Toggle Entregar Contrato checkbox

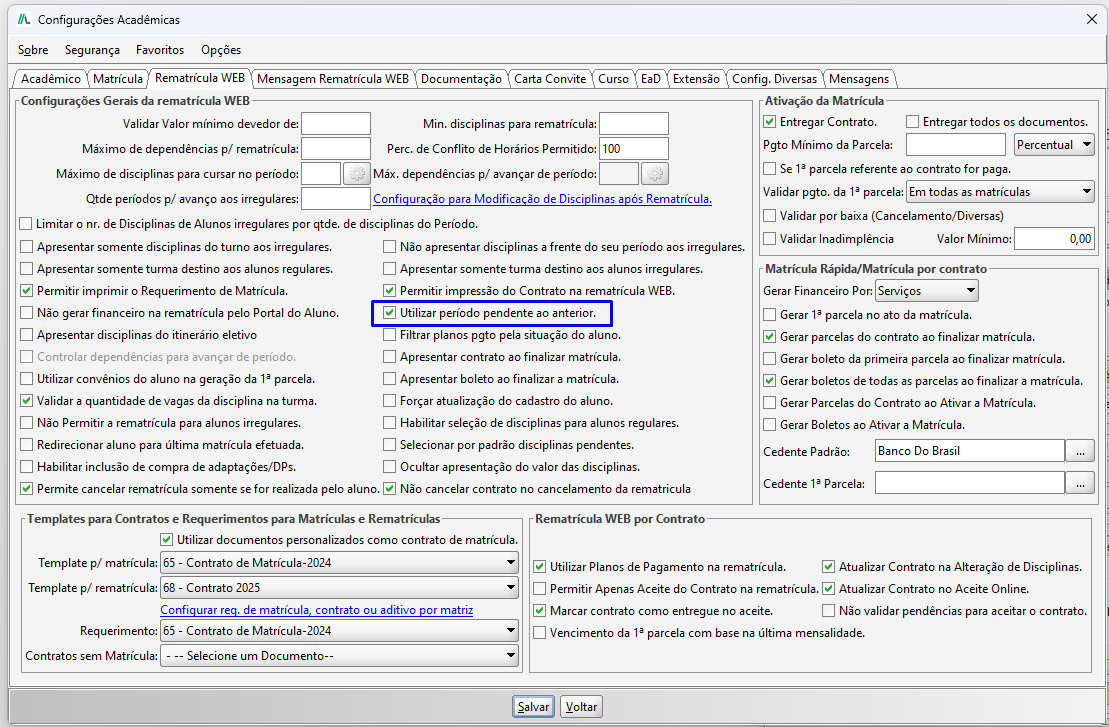click(770, 122)
